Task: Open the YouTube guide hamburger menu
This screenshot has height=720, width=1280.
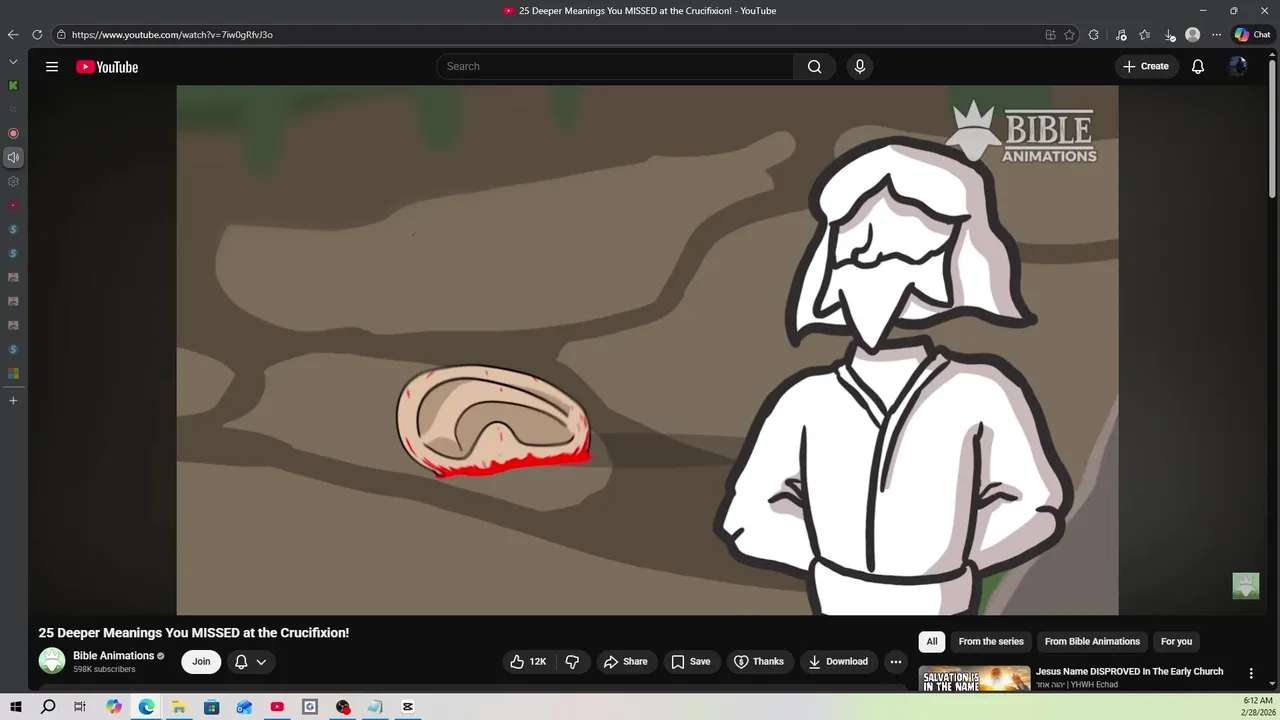Action: [x=52, y=67]
